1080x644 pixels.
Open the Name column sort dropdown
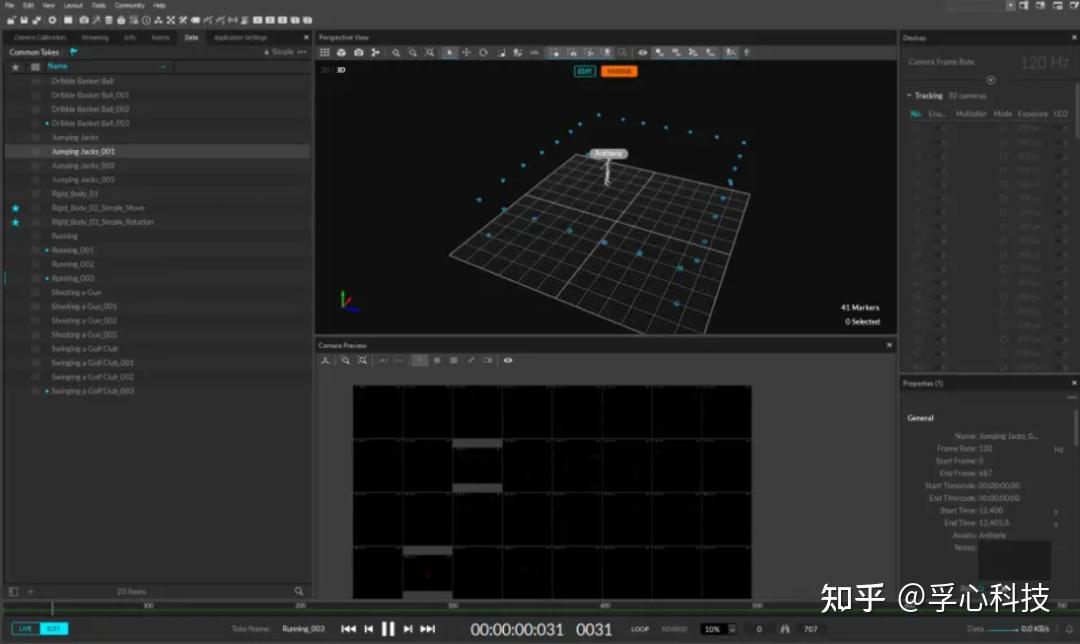163,67
